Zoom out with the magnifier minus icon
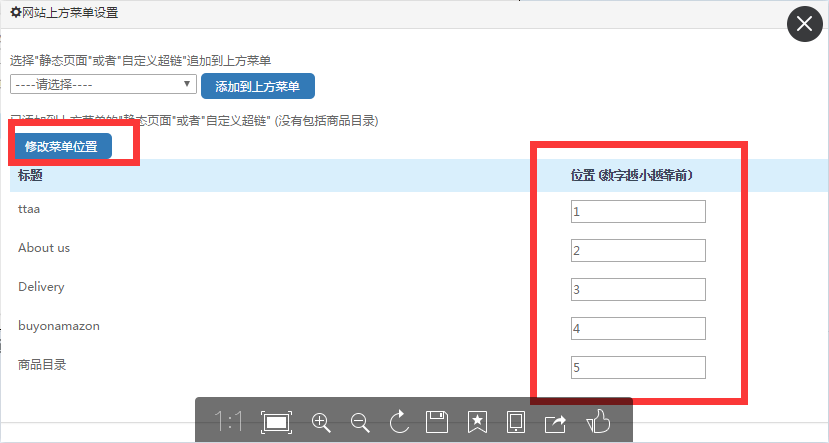829x443 pixels. pyautogui.click(x=360, y=422)
